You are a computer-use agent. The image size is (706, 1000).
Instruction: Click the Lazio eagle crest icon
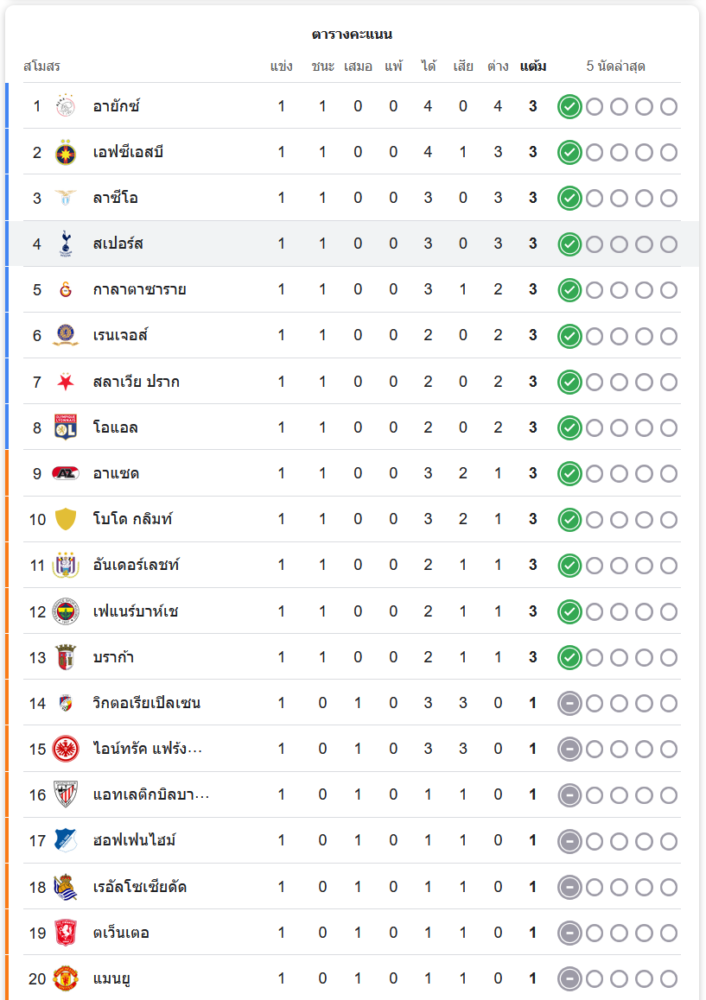(x=66, y=198)
